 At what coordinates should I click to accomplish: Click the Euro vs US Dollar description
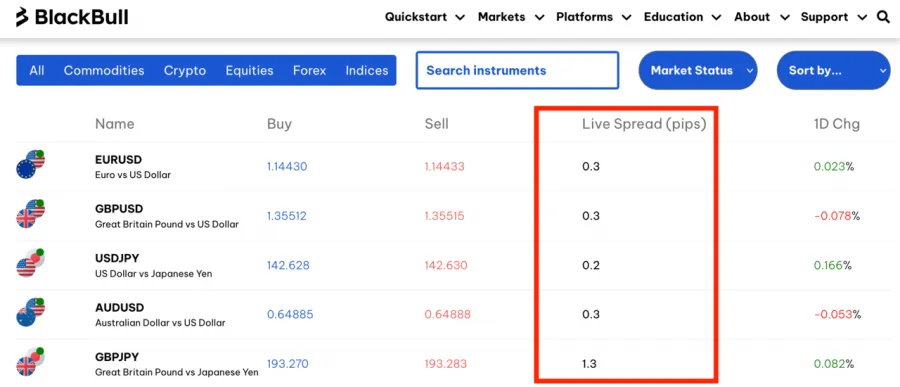[133, 175]
